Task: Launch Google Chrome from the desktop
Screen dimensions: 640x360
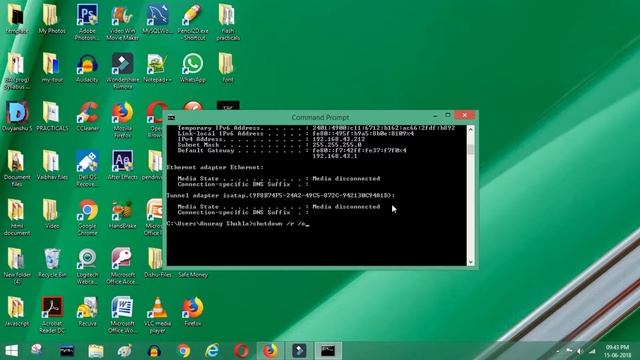Action: 87,217
